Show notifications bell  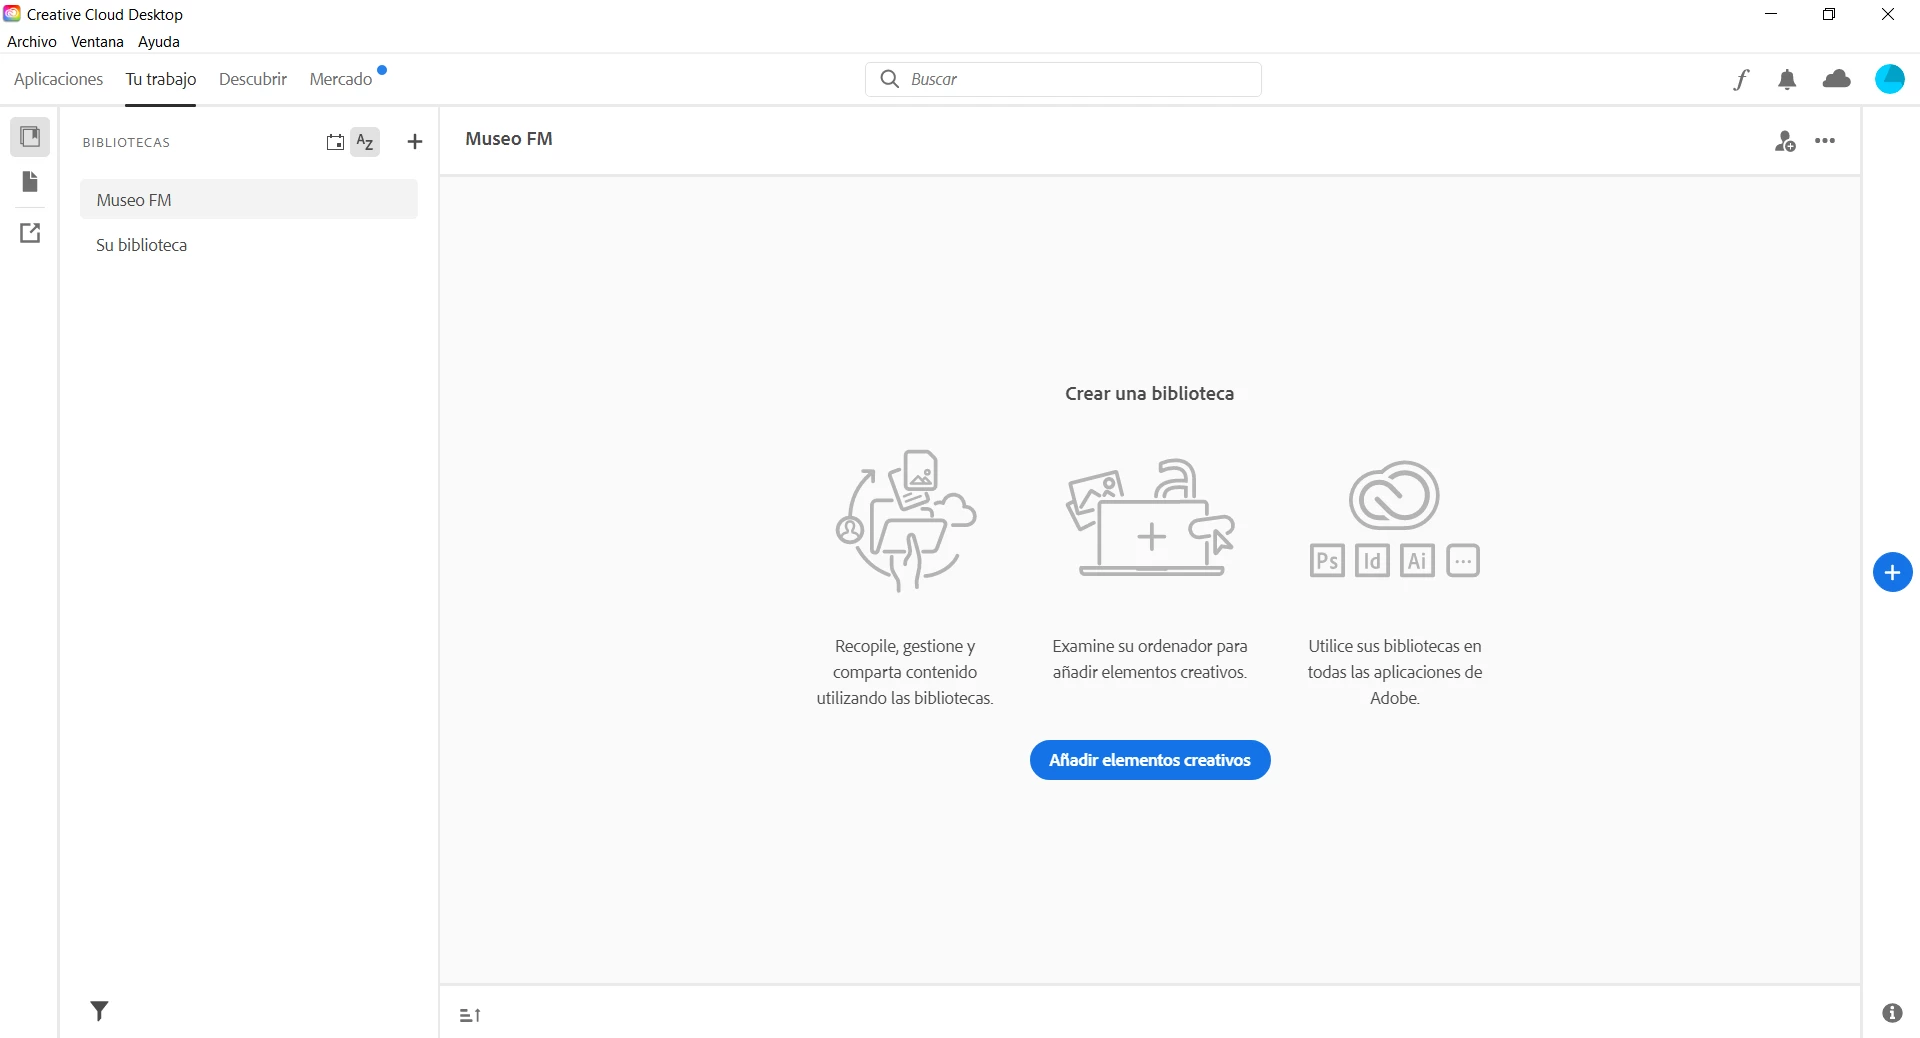tap(1787, 80)
